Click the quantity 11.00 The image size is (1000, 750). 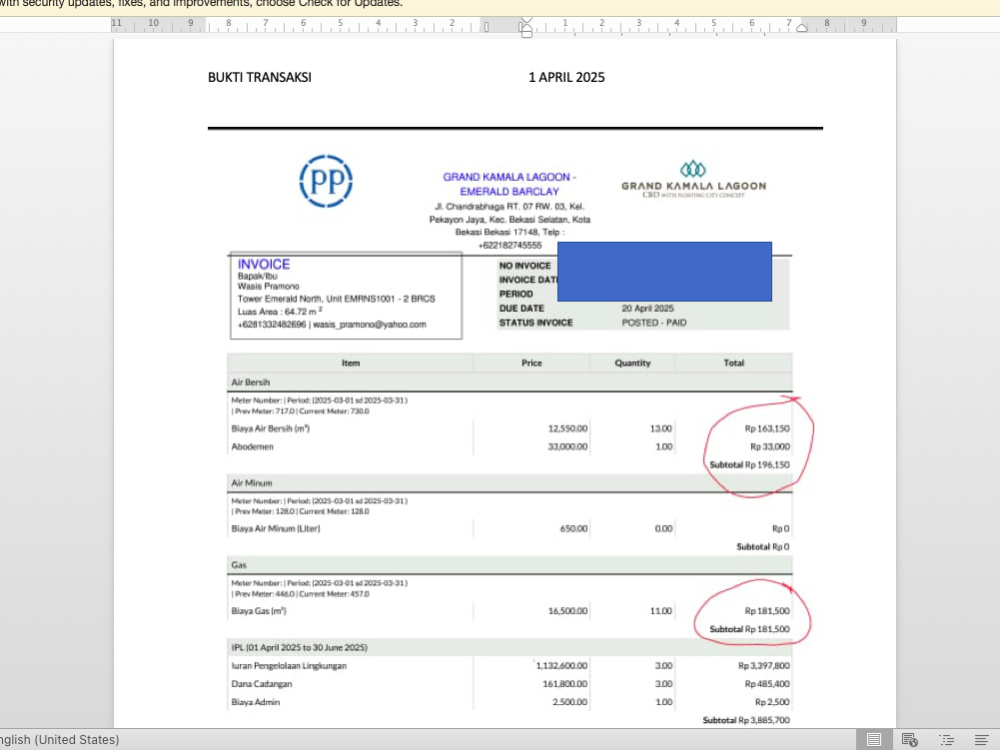pyautogui.click(x=661, y=611)
